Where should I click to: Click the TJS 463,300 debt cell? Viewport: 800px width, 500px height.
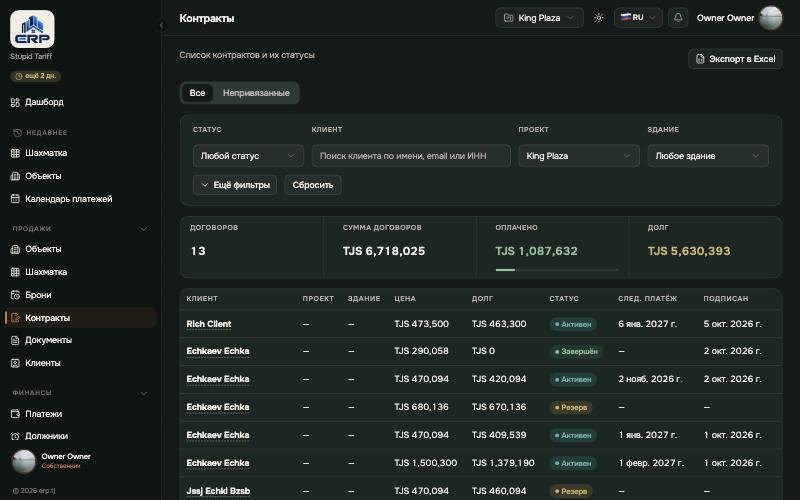click(x=499, y=324)
